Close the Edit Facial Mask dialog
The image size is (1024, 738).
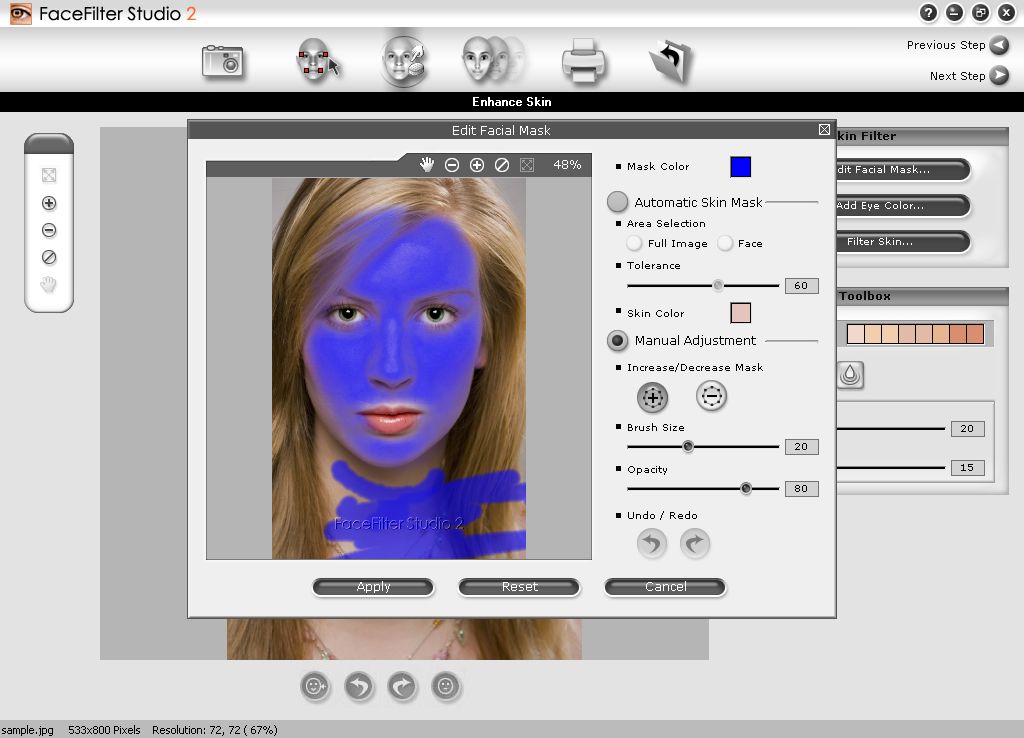pos(824,130)
